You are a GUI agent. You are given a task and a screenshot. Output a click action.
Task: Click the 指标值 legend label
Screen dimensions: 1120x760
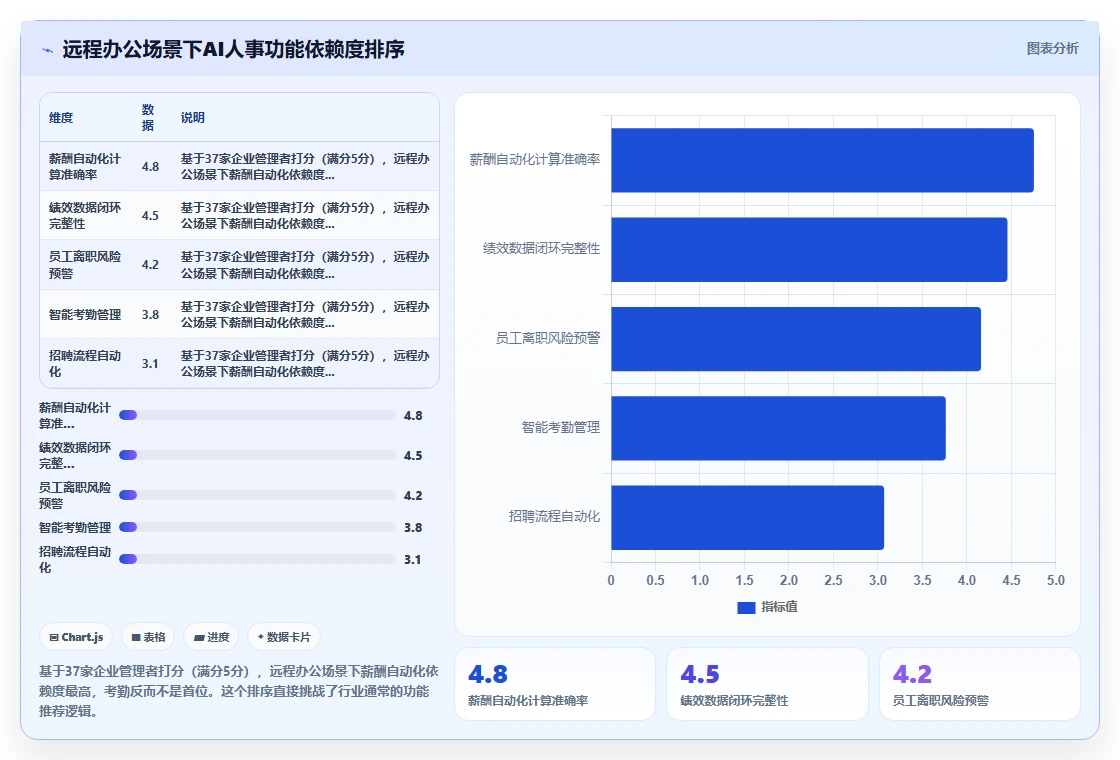coord(779,607)
